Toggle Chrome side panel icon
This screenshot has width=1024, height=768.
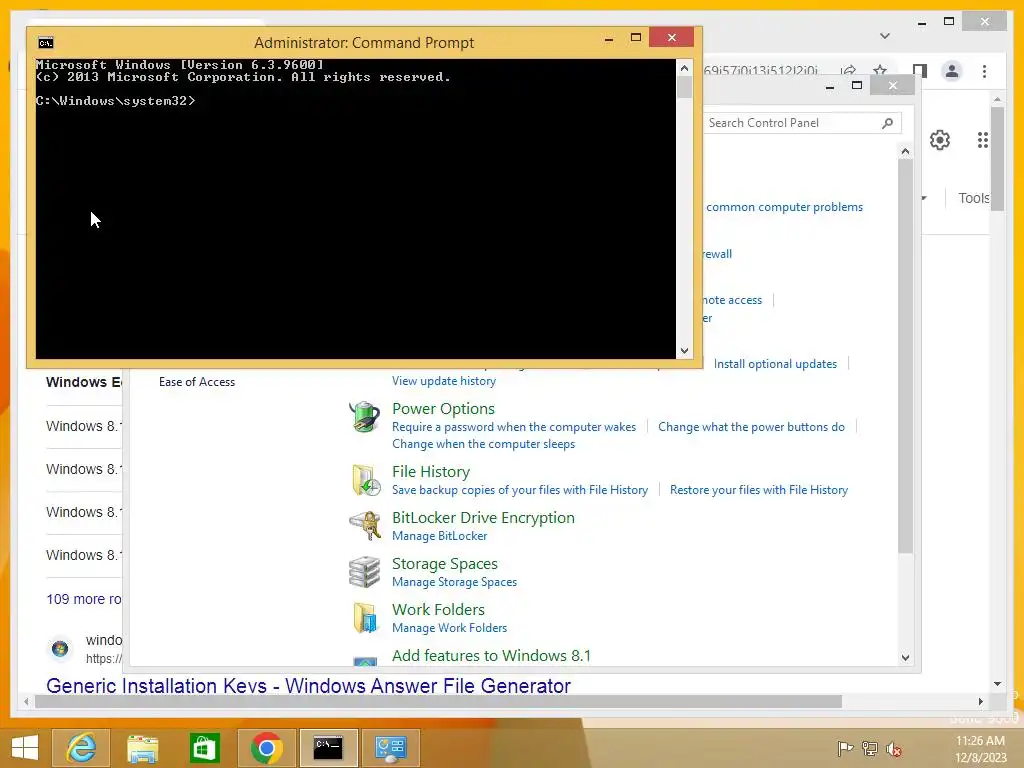click(920, 71)
